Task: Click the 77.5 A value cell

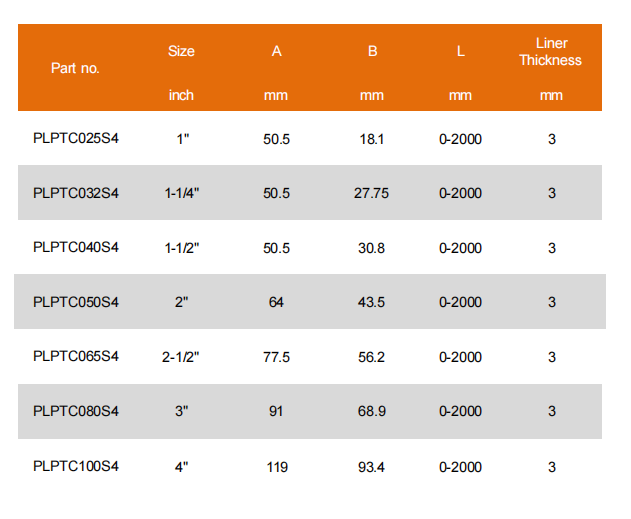Action: pos(276,357)
